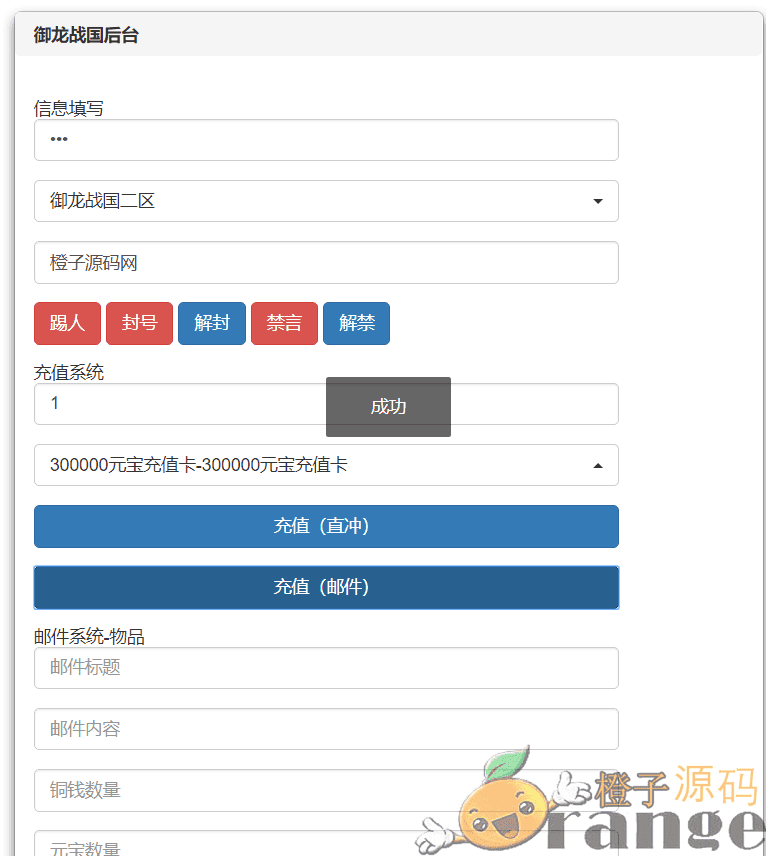Viewport: 766px width, 856px height.
Task: Click the password field under 信息填写
Action: click(326, 140)
